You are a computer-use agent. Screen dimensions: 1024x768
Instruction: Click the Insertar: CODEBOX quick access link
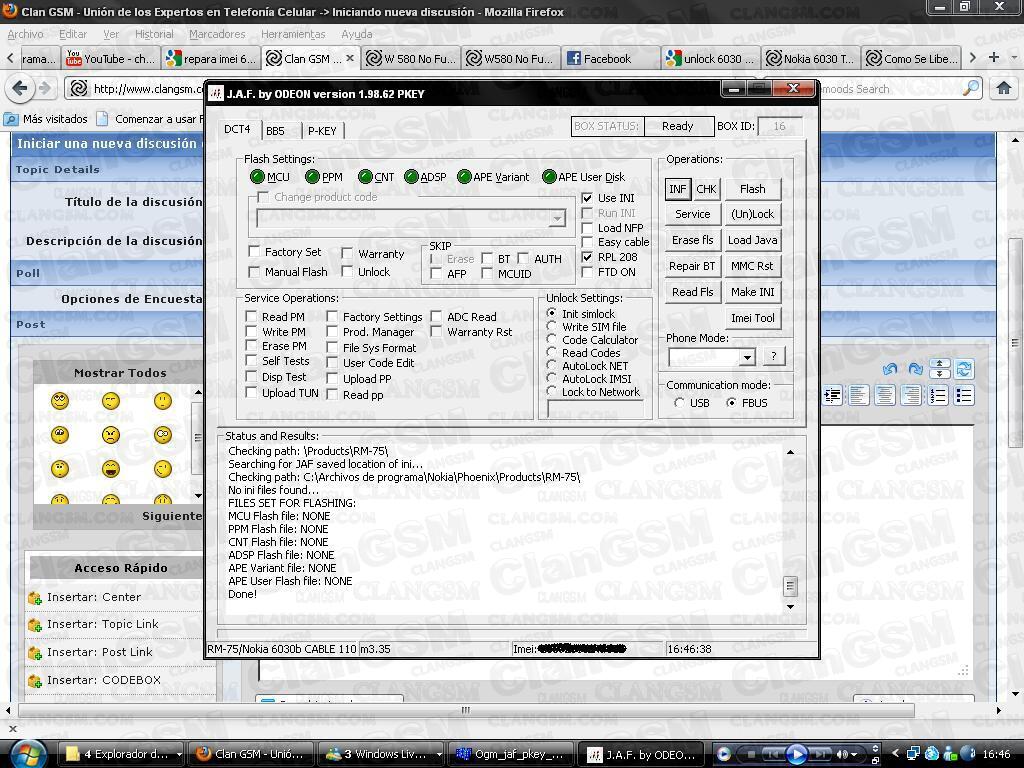click(104, 680)
